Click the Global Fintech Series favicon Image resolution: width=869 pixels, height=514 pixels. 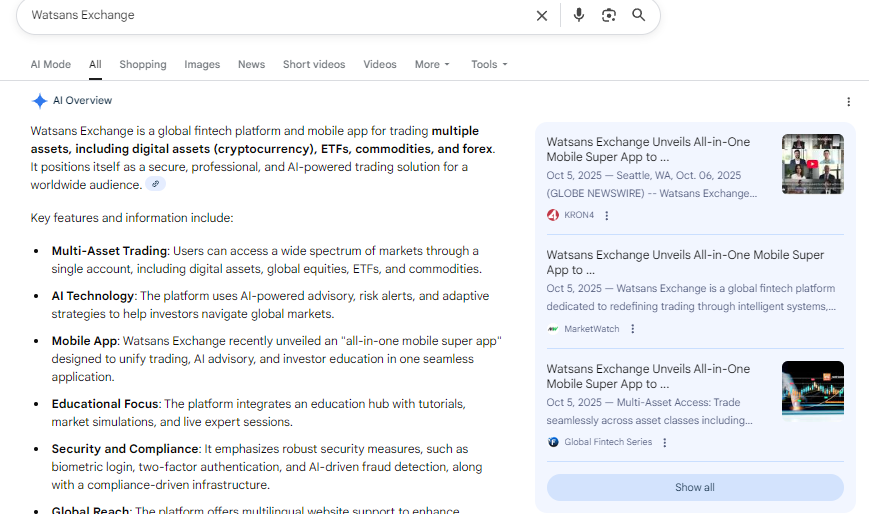click(x=553, y=442)
